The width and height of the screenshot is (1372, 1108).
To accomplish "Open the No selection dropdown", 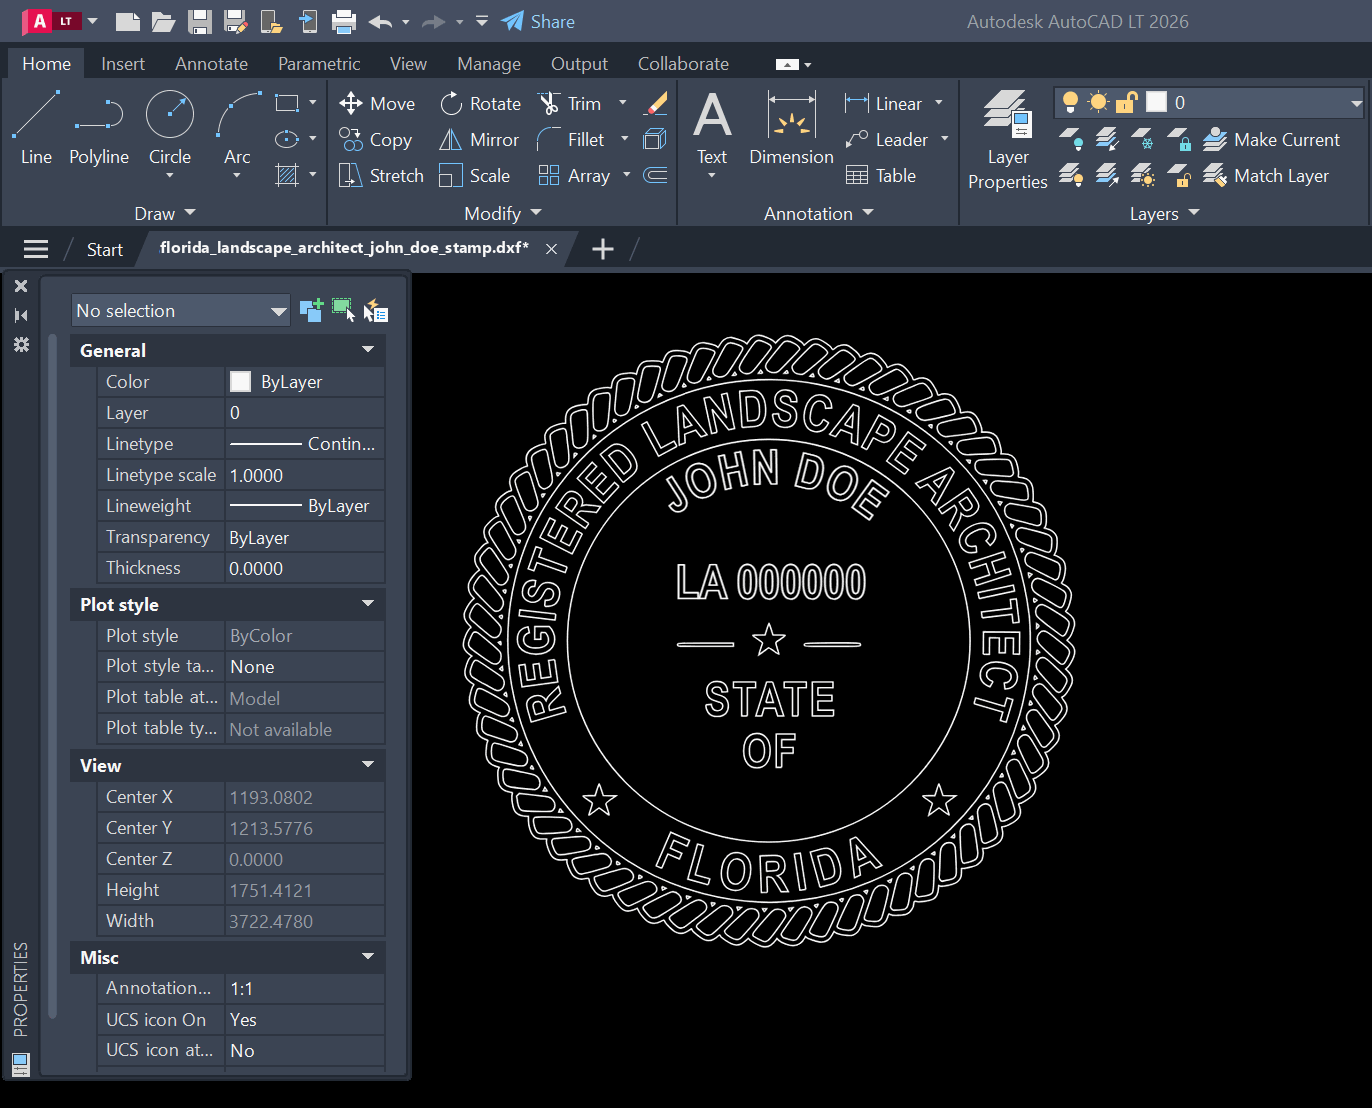I will pos(181,311).
